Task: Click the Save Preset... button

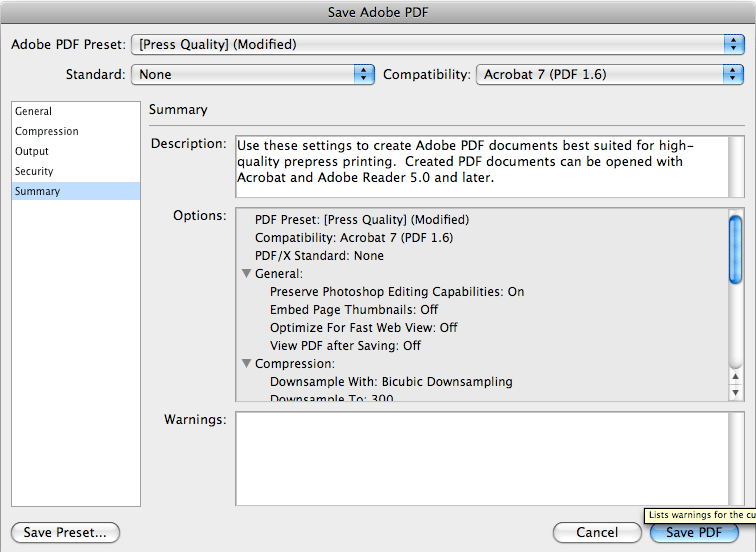Action: tap(65, 532)
